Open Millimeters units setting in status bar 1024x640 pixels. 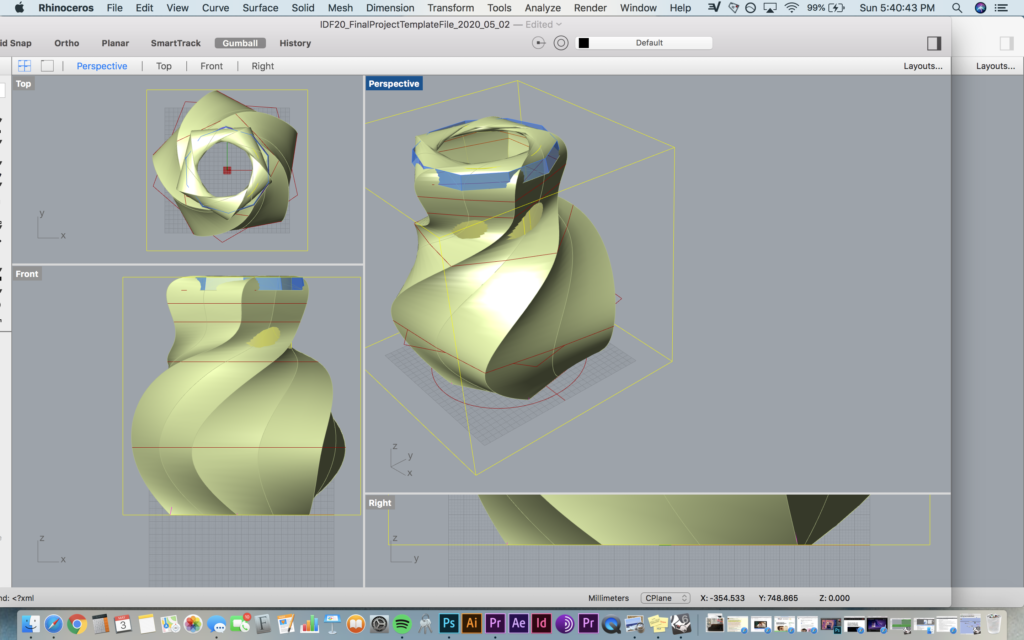608,598
